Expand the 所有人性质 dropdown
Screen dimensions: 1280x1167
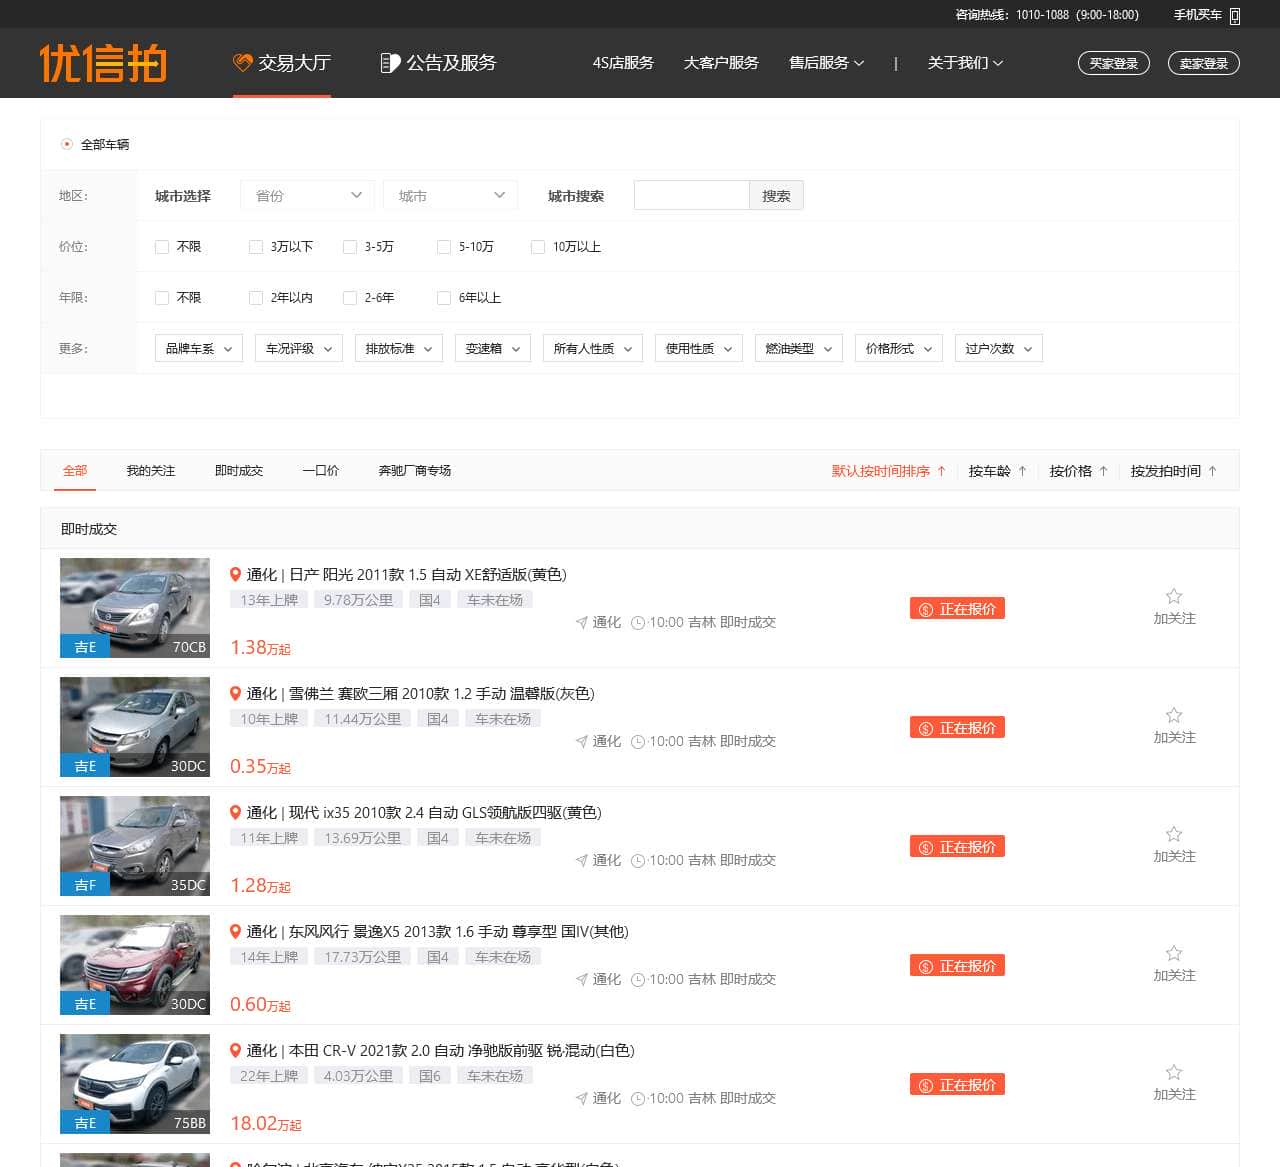[593, 348]
